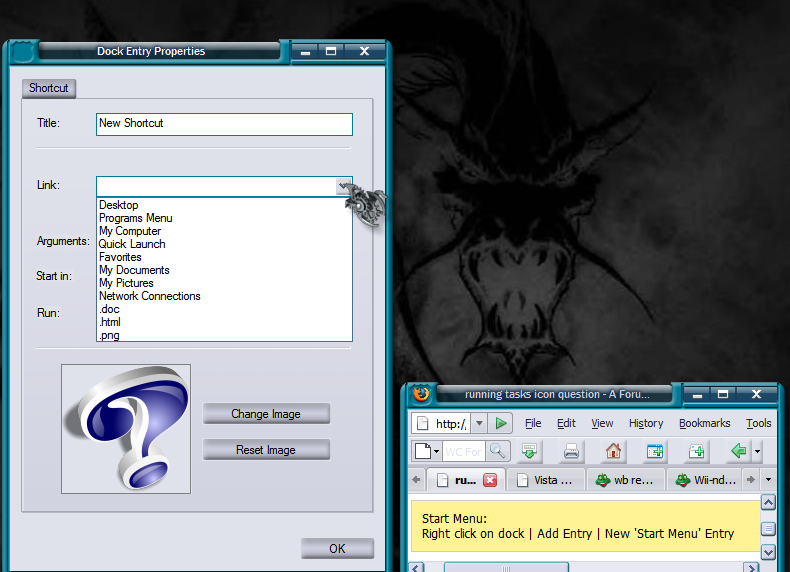Viewport: 790px width, 572px height.
Task: Click OK in Dock Entry Properties
Action: click(x=337, y=548)
